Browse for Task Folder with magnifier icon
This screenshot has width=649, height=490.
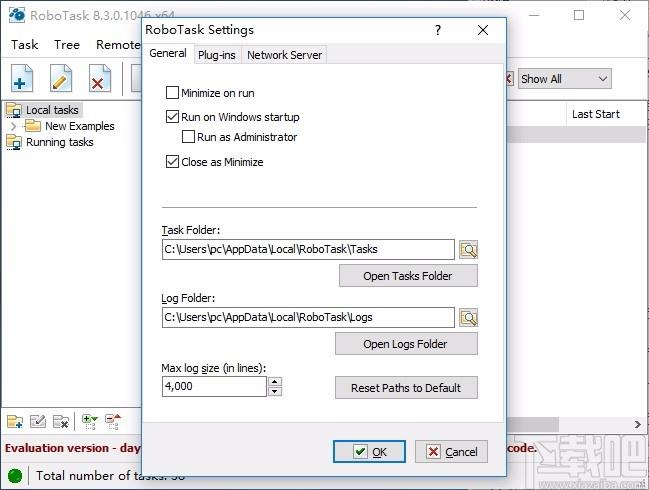pos(469,250)
